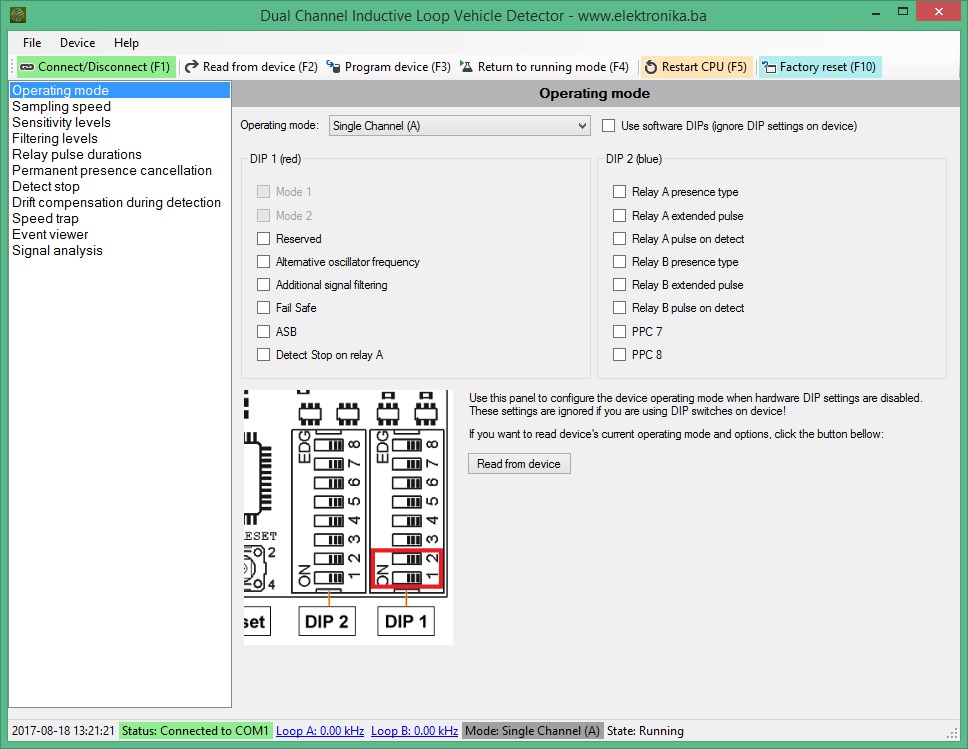The height and width of the screenshot is (749, 968).
Task: Click Factory reset (F10) toolbar button
Action: [819, 67]
